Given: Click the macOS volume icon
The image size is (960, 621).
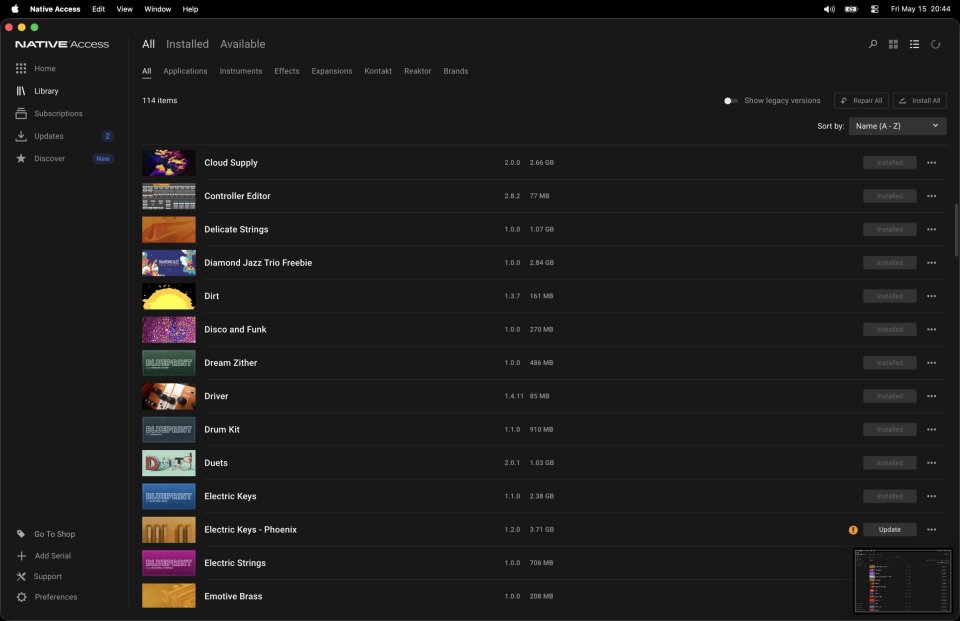Looking at the screenshot, I should click(x=829, y=9).
